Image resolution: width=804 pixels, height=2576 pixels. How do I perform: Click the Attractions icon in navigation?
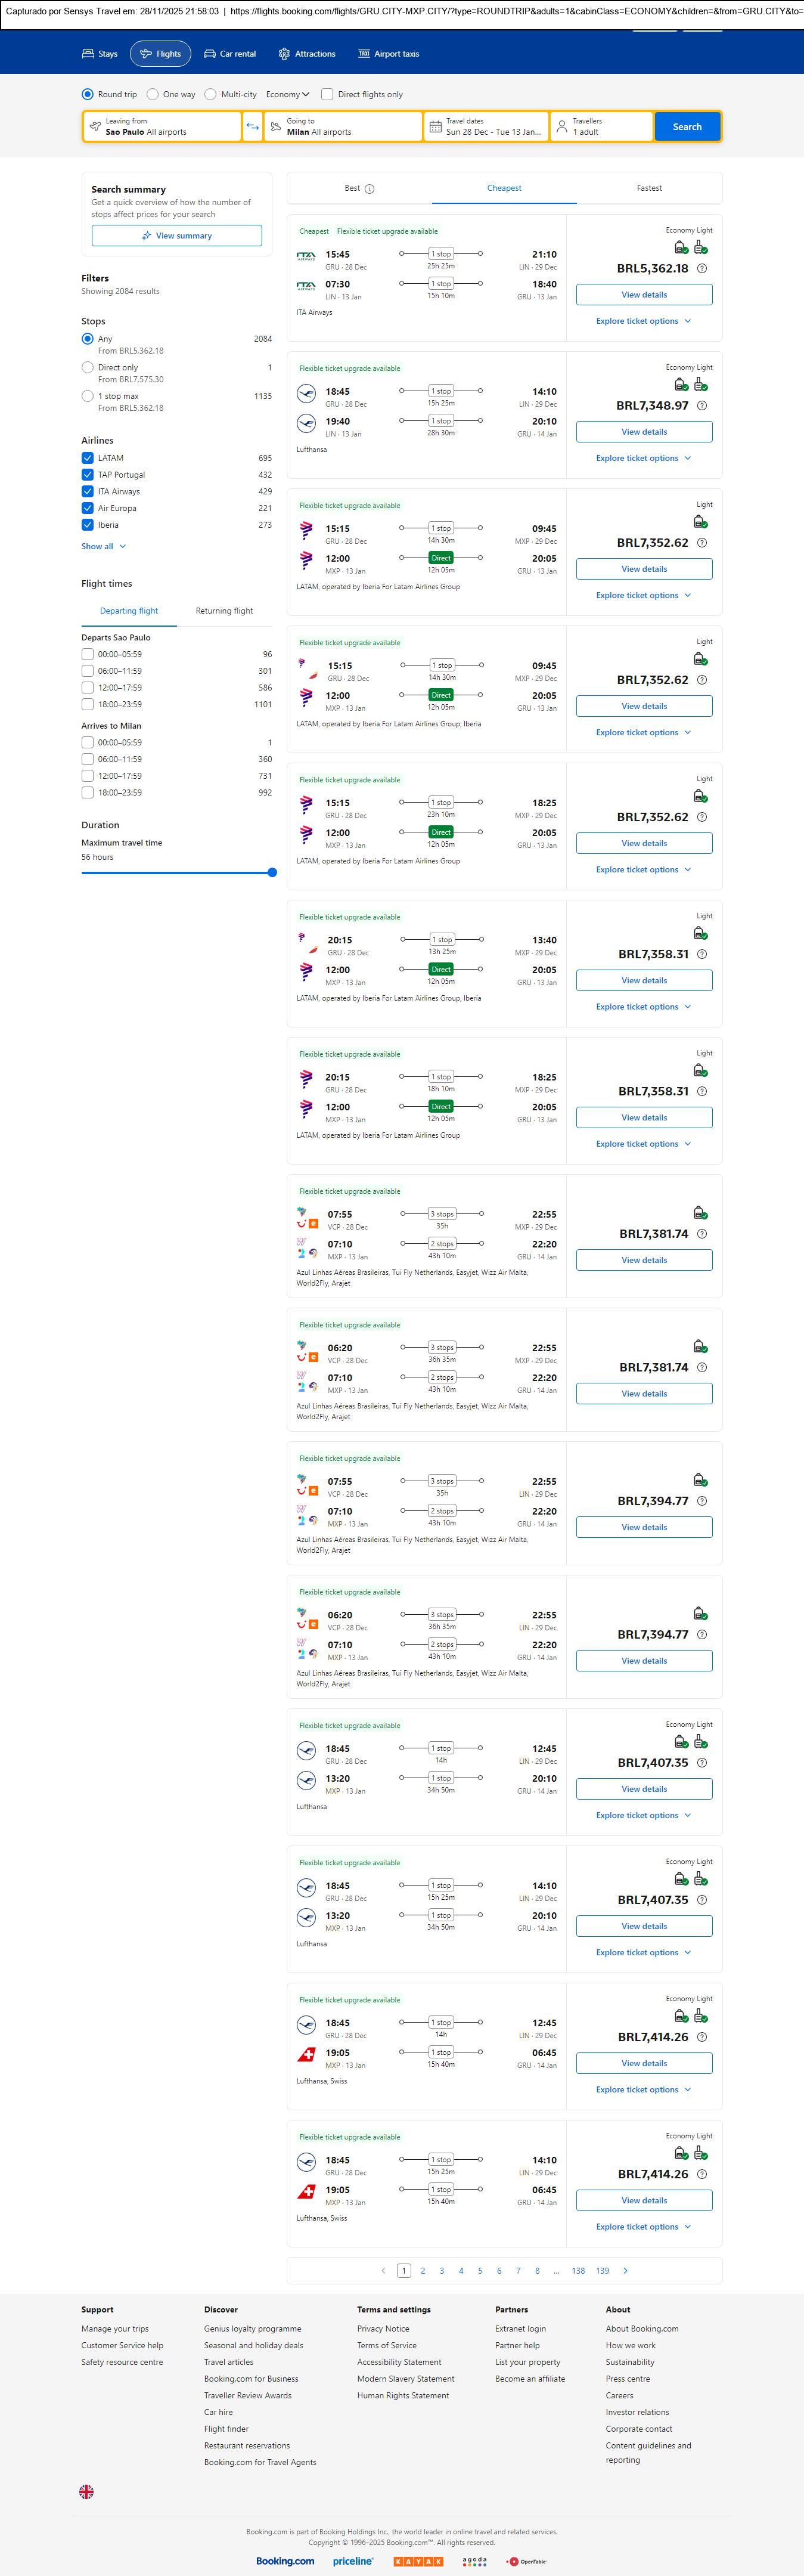[x=284, y=54]
